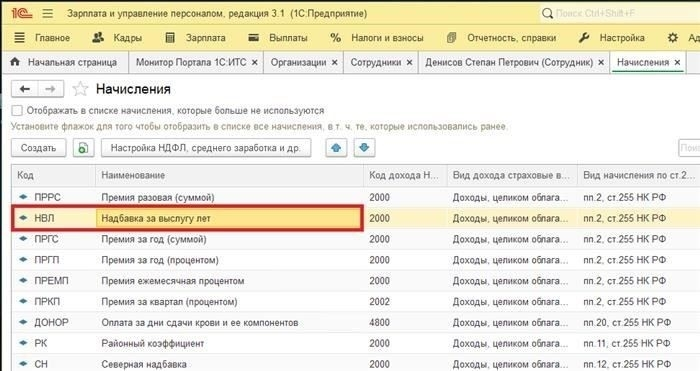
Task: Open Настройка НДФЛ, среднего заработка и др.
Action: pos(205,148)
